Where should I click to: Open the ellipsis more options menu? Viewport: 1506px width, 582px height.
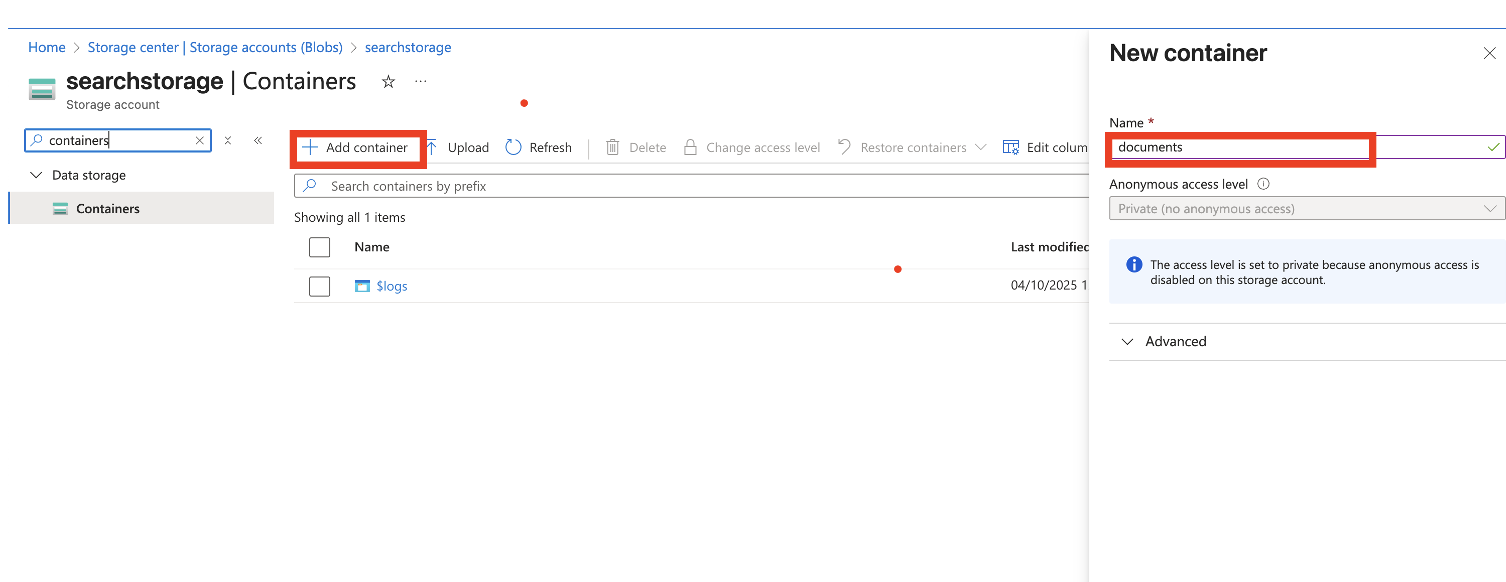(421, 82)
